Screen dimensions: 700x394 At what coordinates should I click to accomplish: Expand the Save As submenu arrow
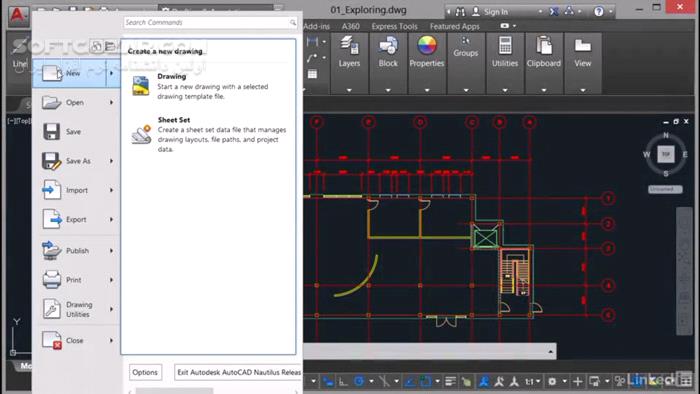(111, 161)
